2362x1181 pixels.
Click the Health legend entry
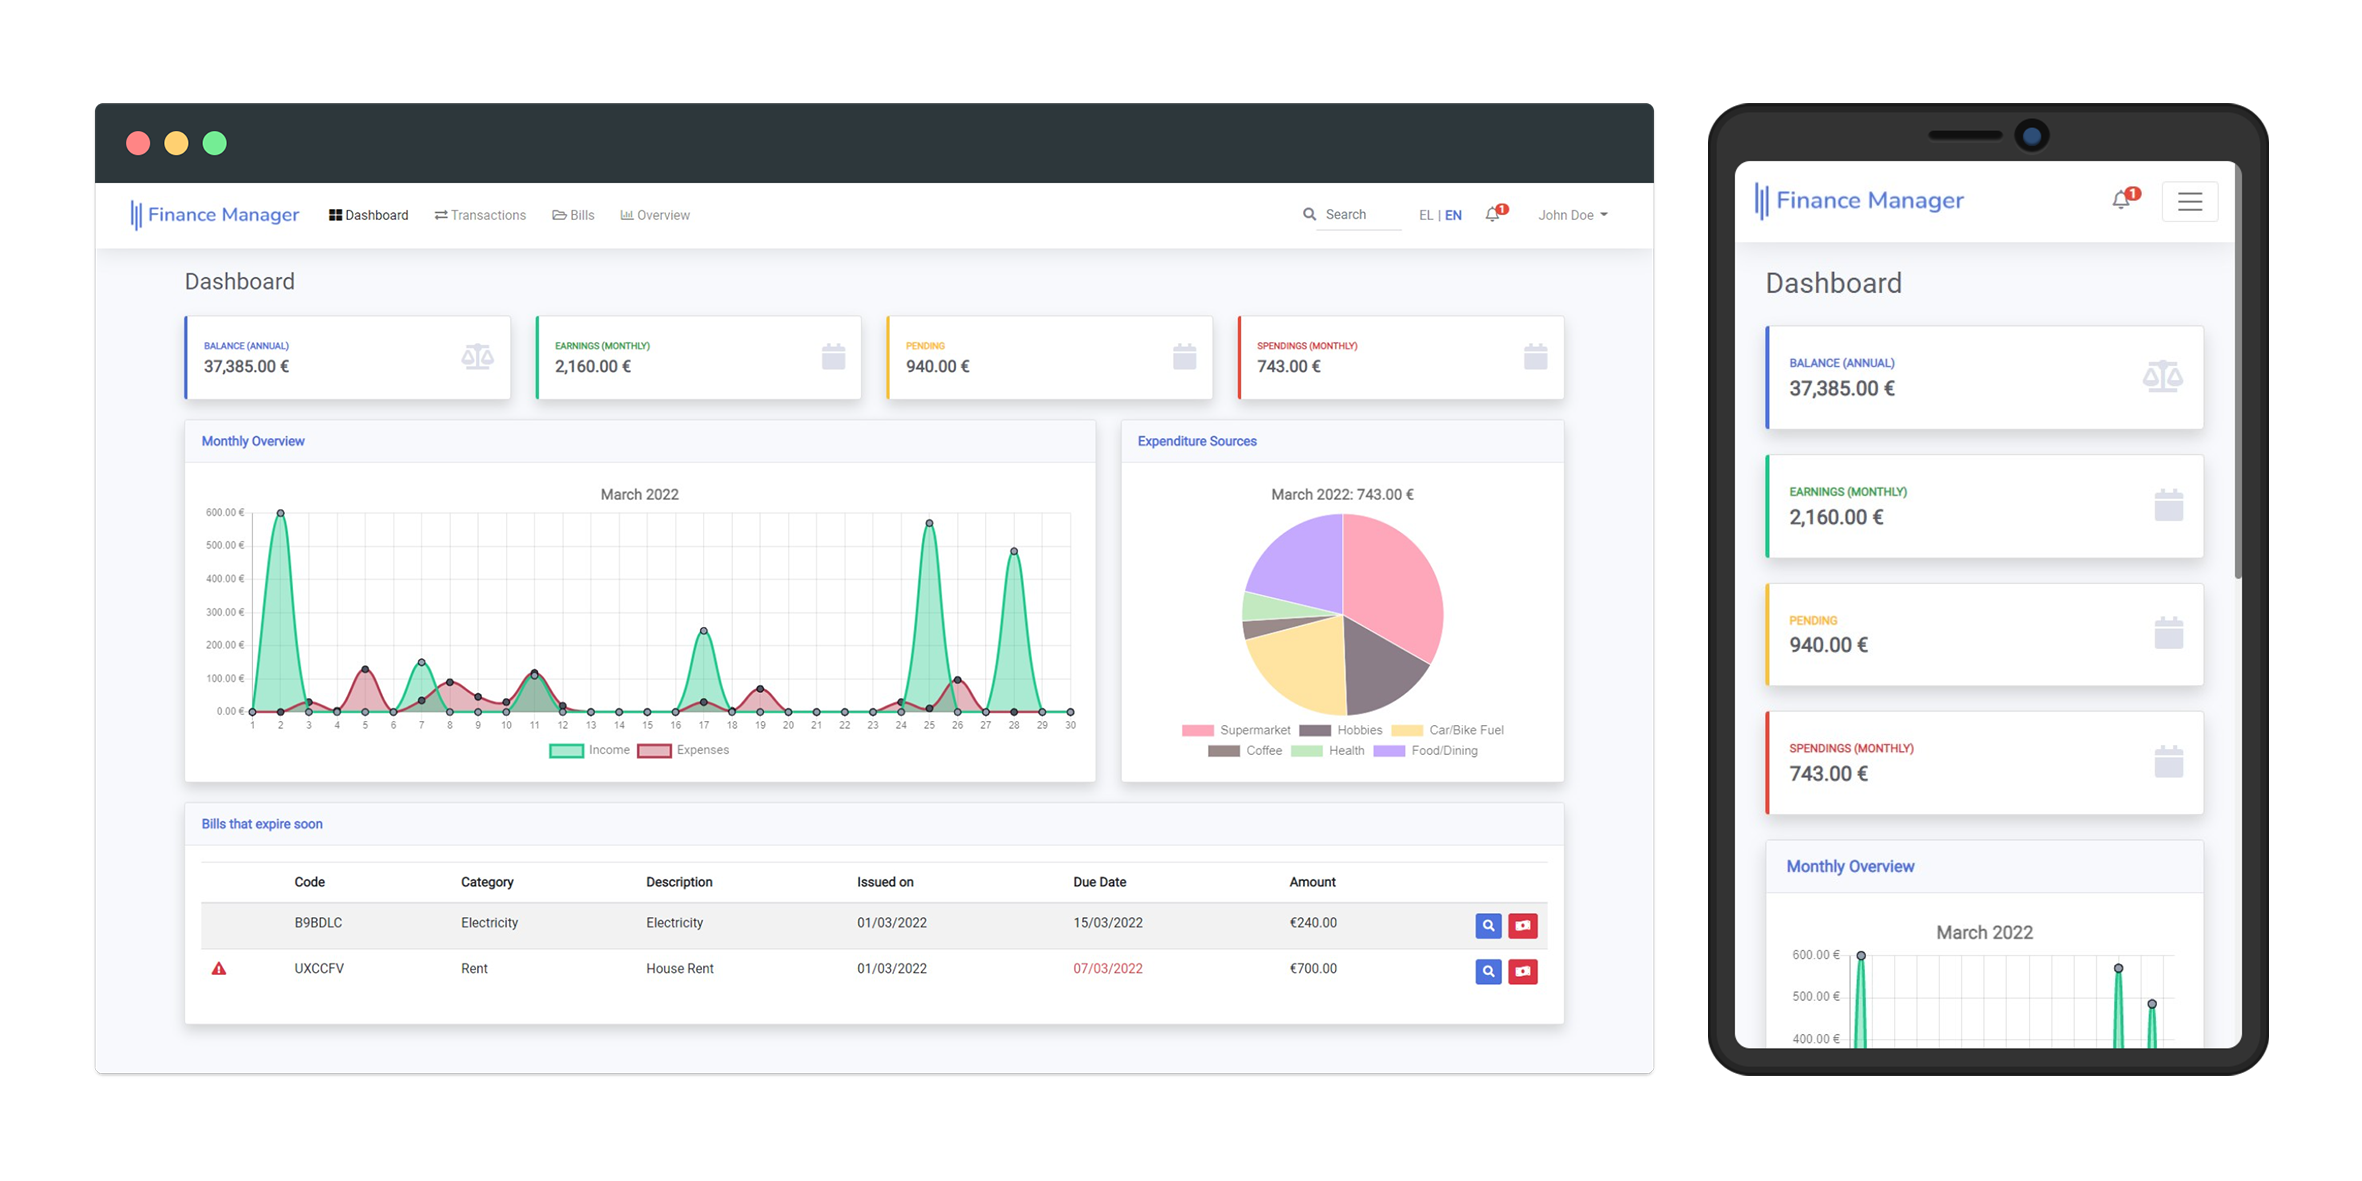(x=1327, y=751)
